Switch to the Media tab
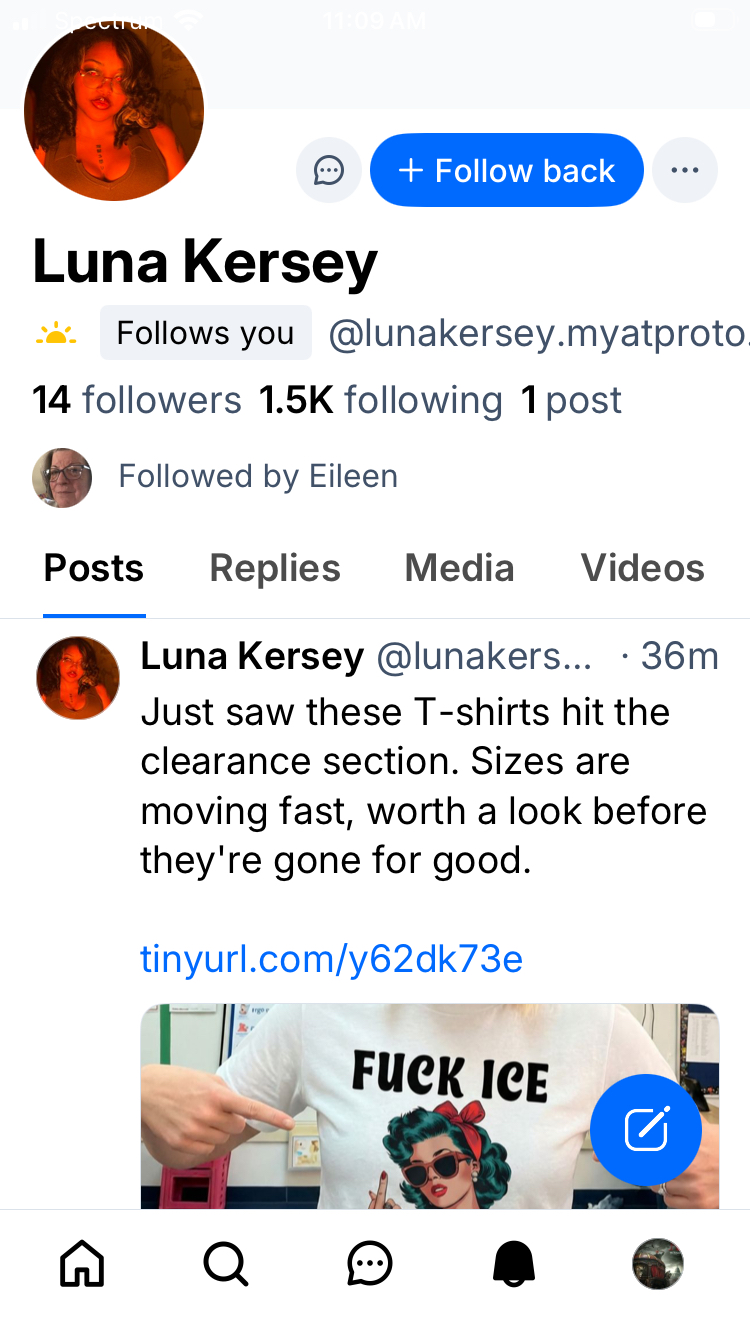 click(x=459, y=568)
